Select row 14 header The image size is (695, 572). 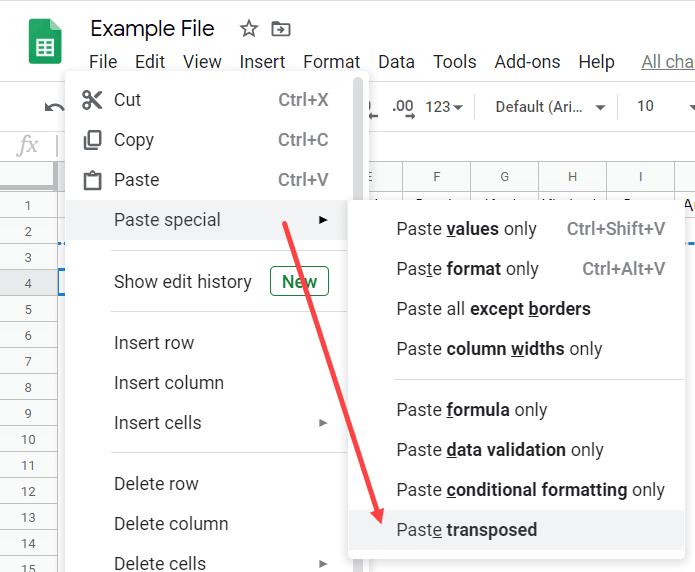pos(28,543)
